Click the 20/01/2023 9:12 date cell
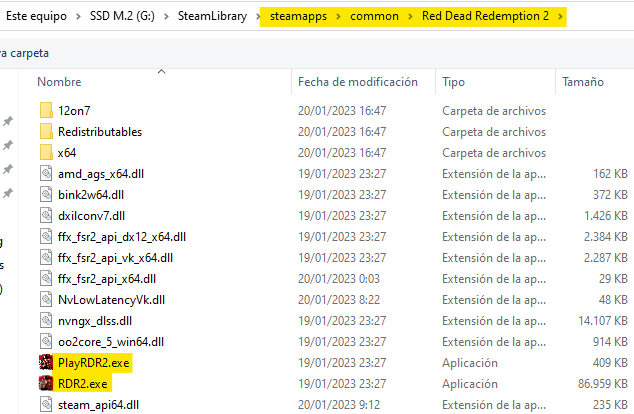 coord(339,405)
